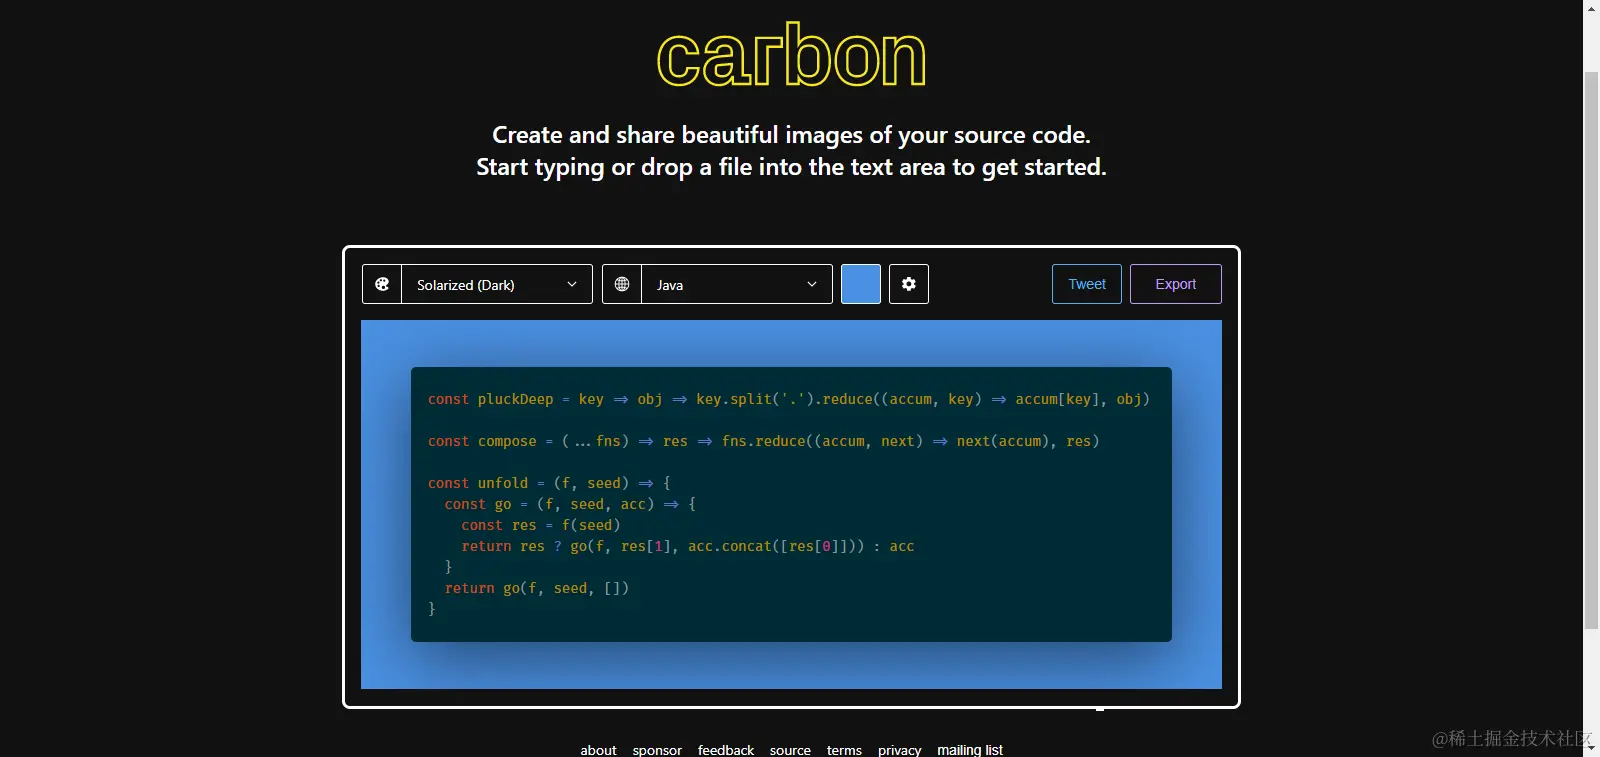Open the sponsor footer link
The image size is (1600, 757).
657,750
